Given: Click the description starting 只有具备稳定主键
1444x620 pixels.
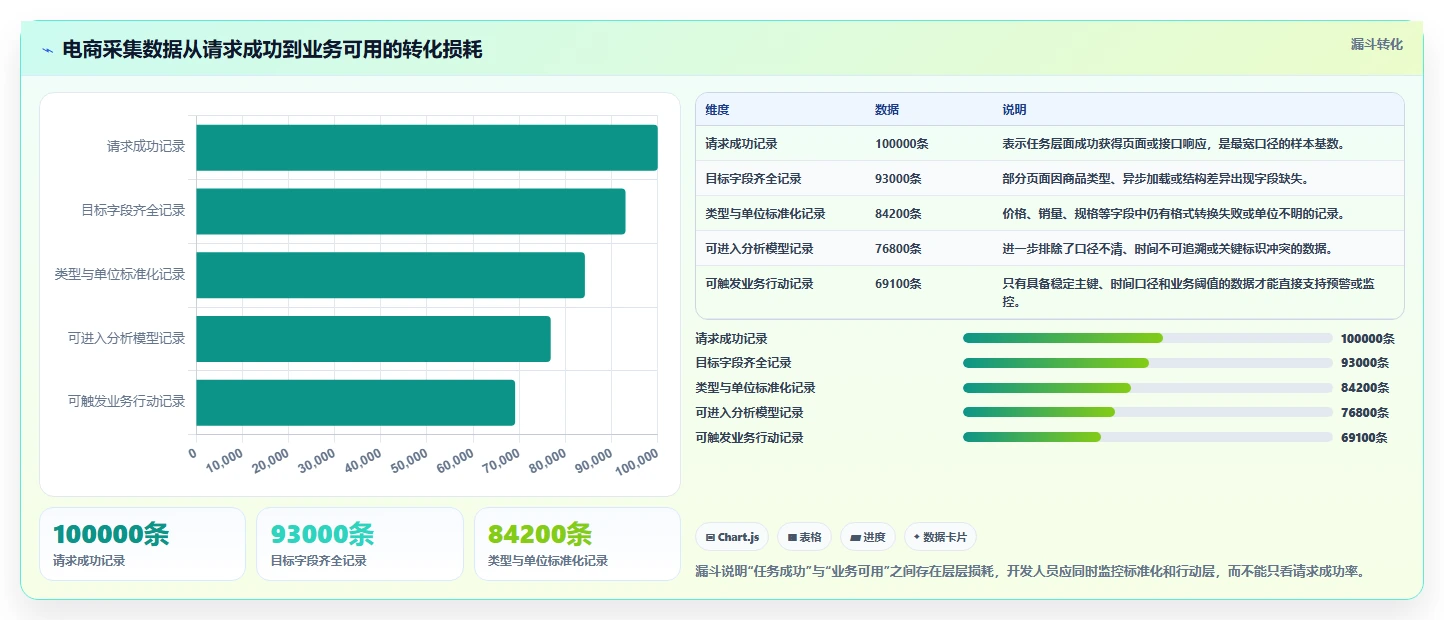Looking at the screenshot, I should pyautogui.click(x=1189, y=293).
